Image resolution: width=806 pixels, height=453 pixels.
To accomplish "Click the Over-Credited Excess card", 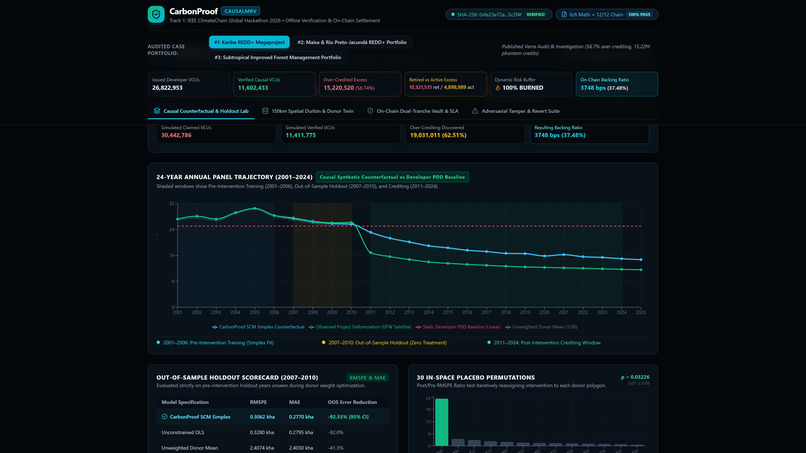I will [360, 84].
